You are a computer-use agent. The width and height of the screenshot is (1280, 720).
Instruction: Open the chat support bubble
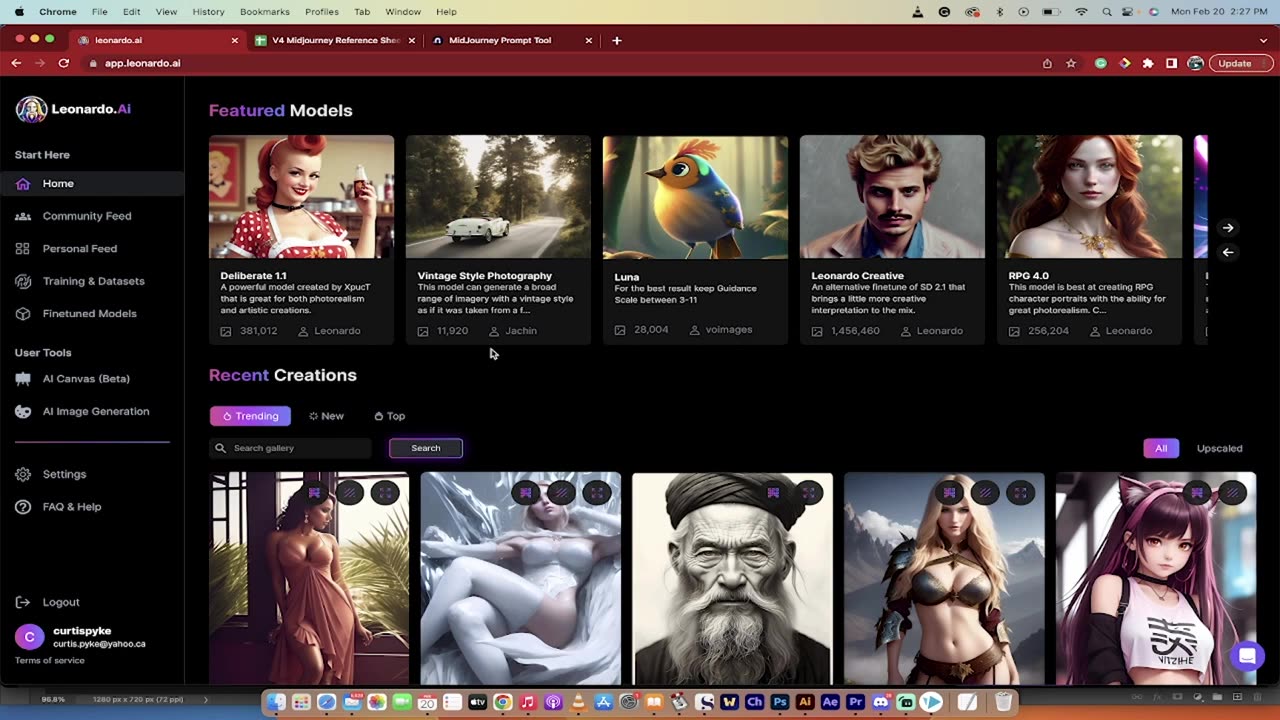pyautogui.click(x=1247, y=656)
